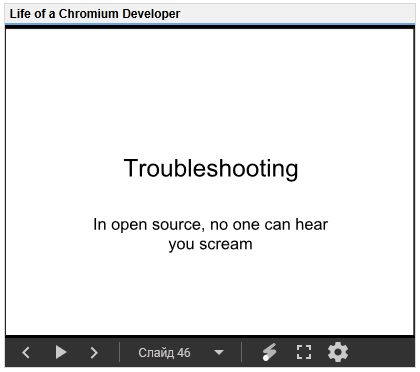Image resolution: width=420 pixels, height=372 pixels.
Task: Open the Слайд 46 slide selector
Action: 164,352
